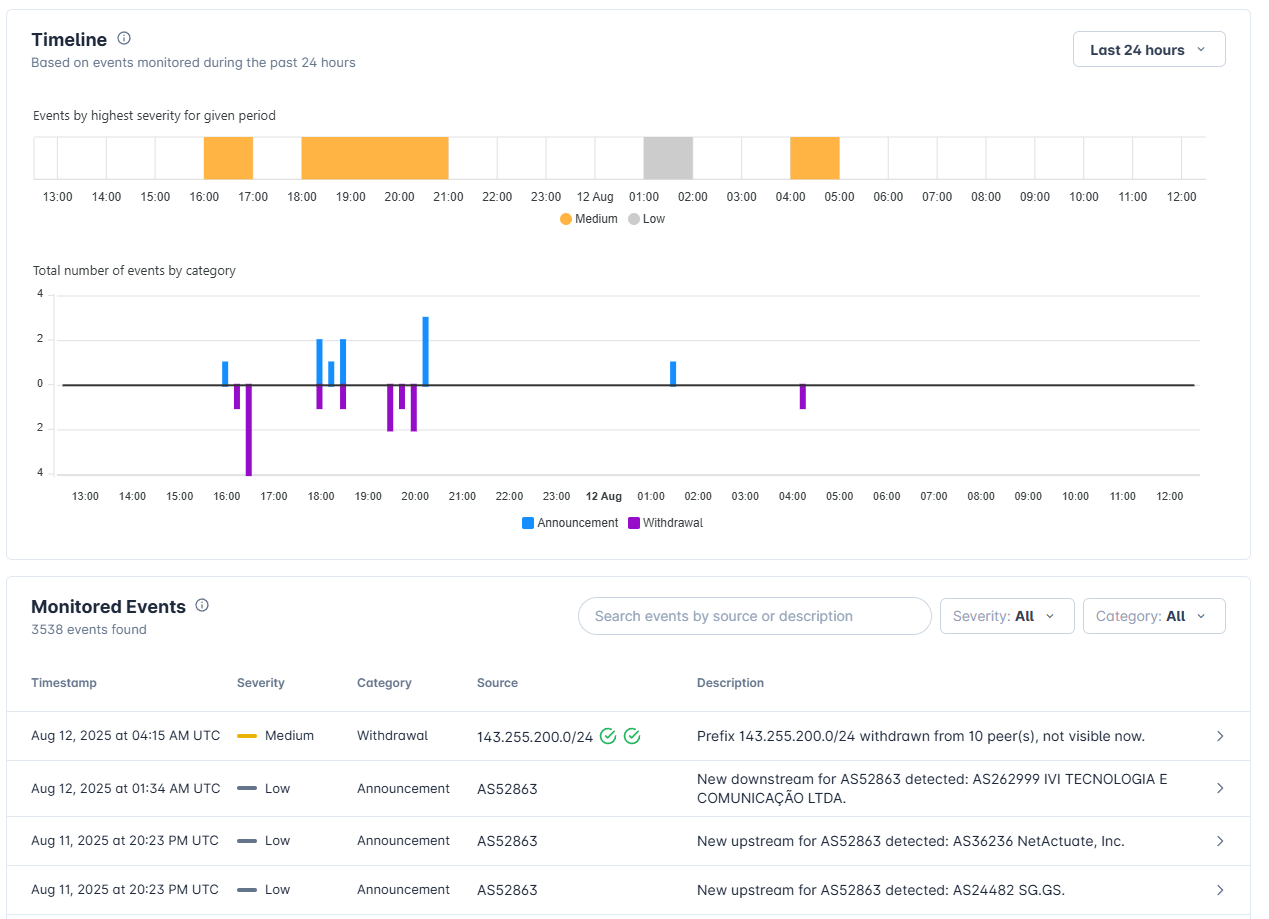Open details arrow for SG.GS upstream event

(x=1220, y=890)
